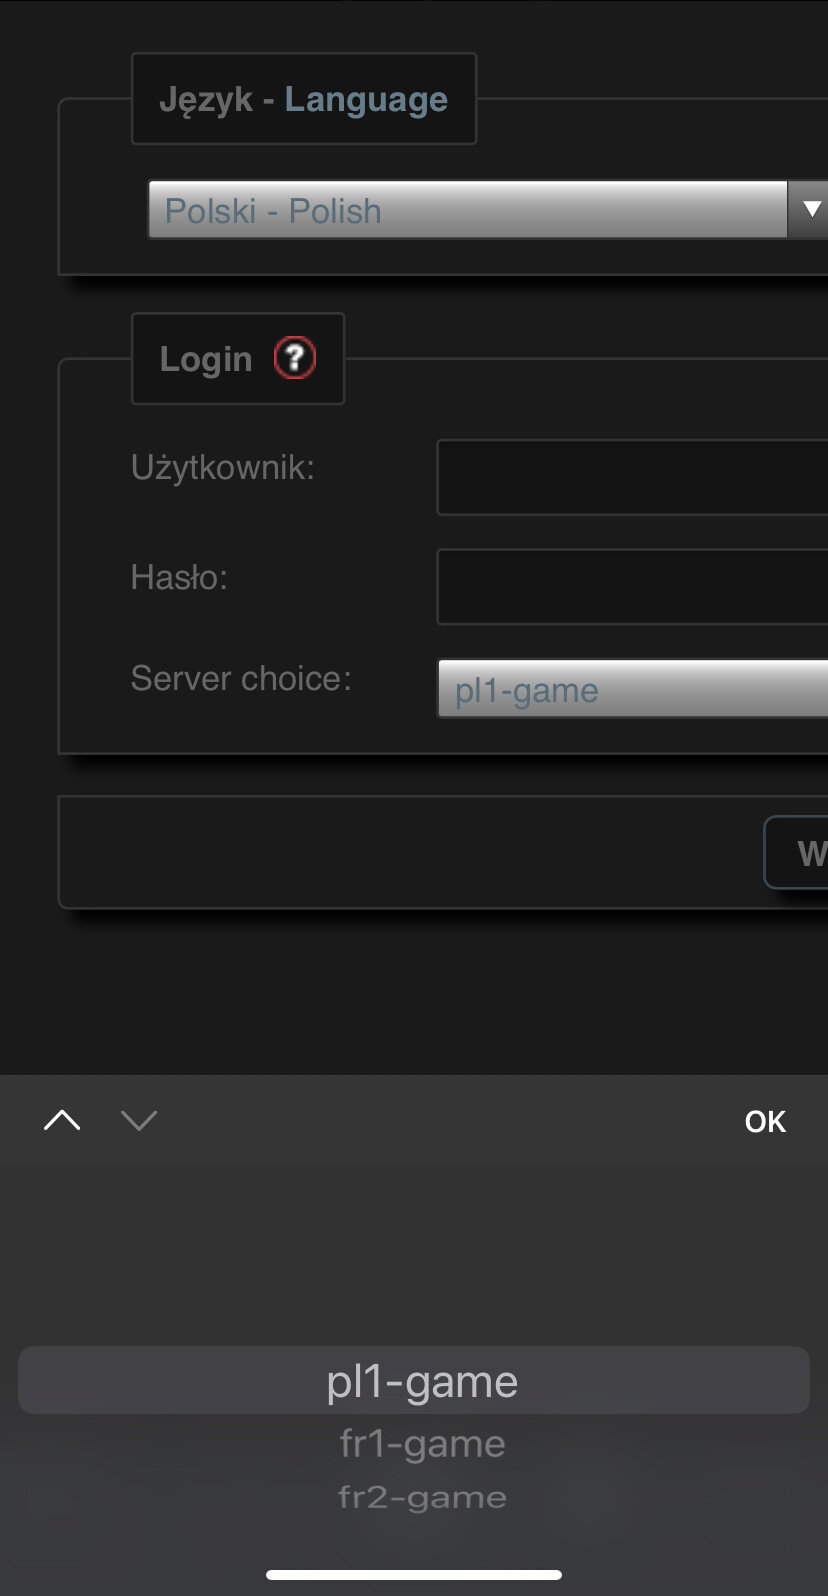This screenshot has height=1596, width=828.
Task: Tap the Server choice label
Action: coord(241,679)
